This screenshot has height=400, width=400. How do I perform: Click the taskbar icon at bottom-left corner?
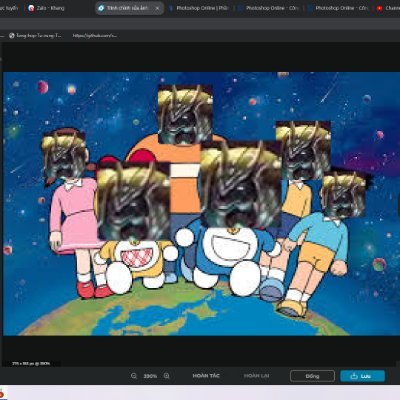click(x=2, y=393)
